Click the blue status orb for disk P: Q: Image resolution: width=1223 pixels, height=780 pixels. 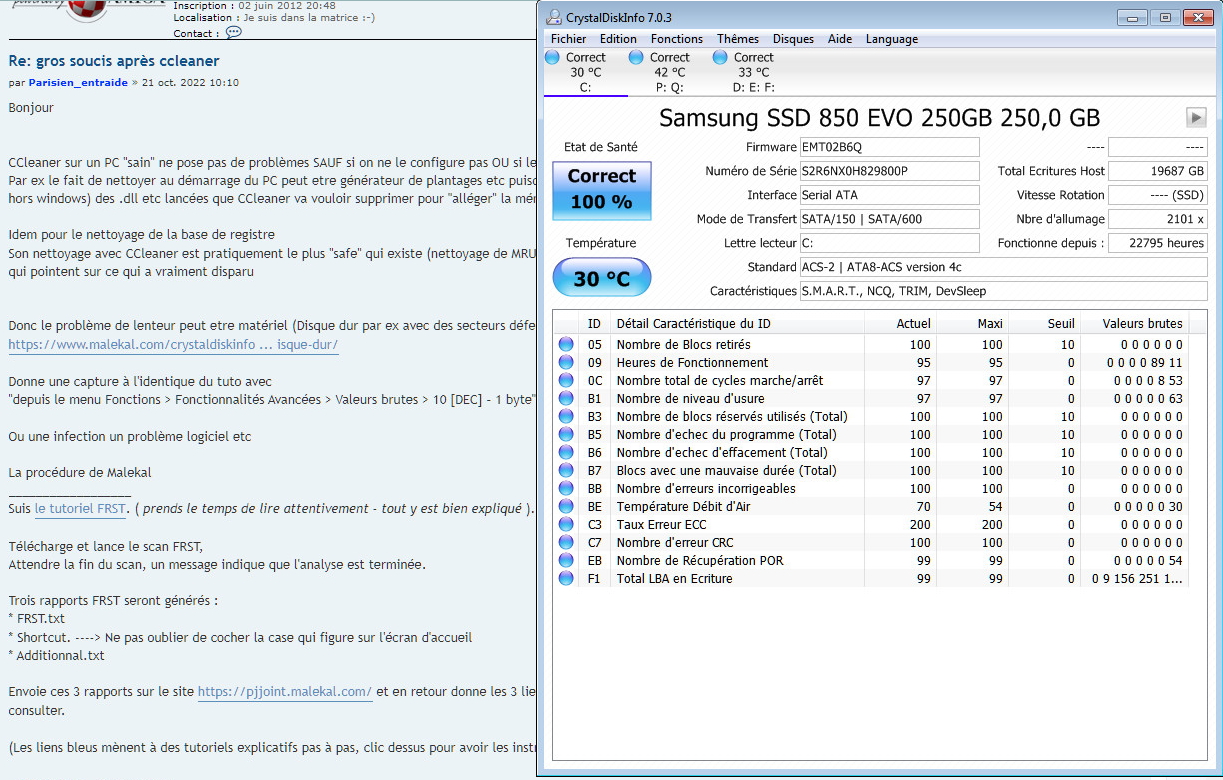[x=636, y=58]
